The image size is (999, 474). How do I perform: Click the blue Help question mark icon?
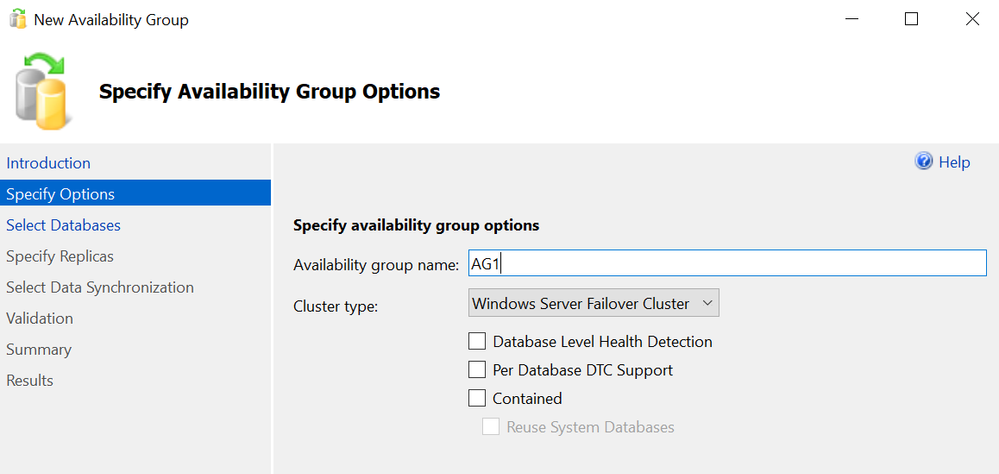coord(924,162)
